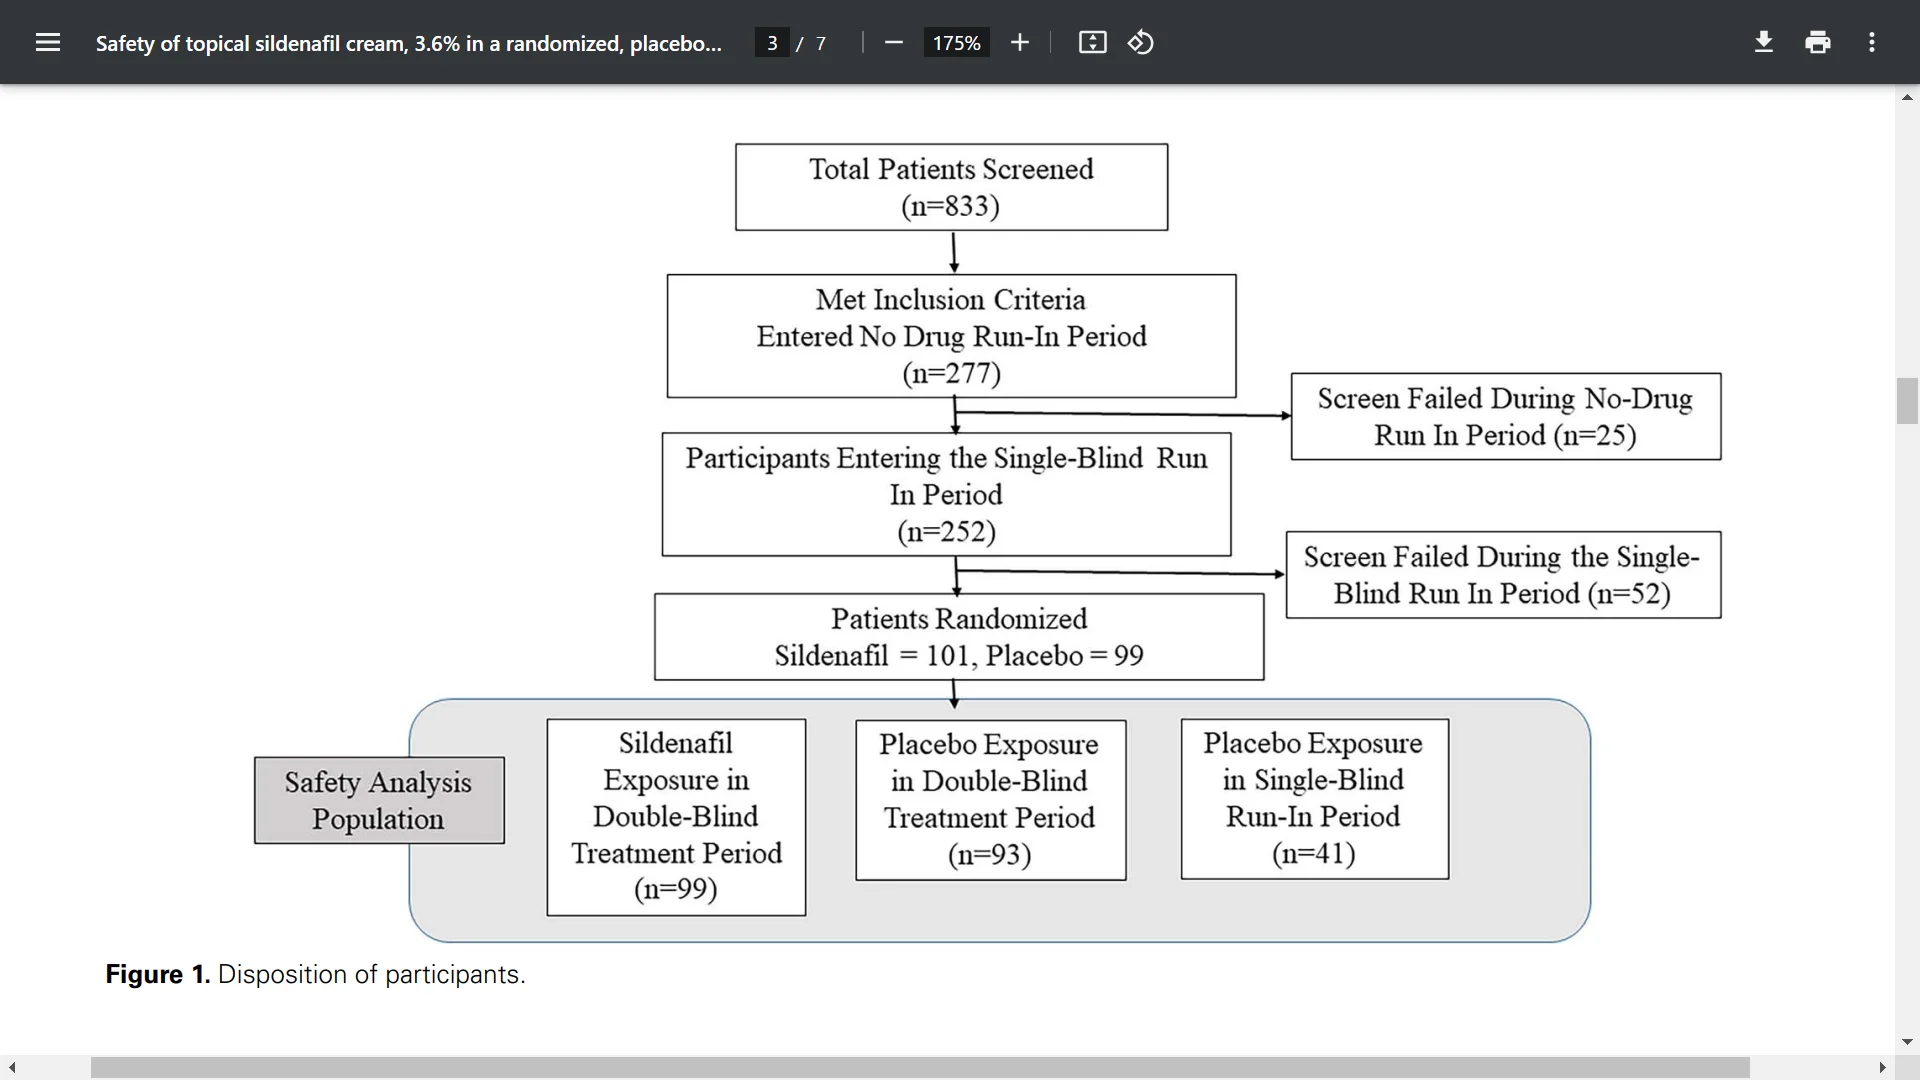Click the scroll right arrow
Viewport: 1920px width, 1080px height.
(1882, 1068)
